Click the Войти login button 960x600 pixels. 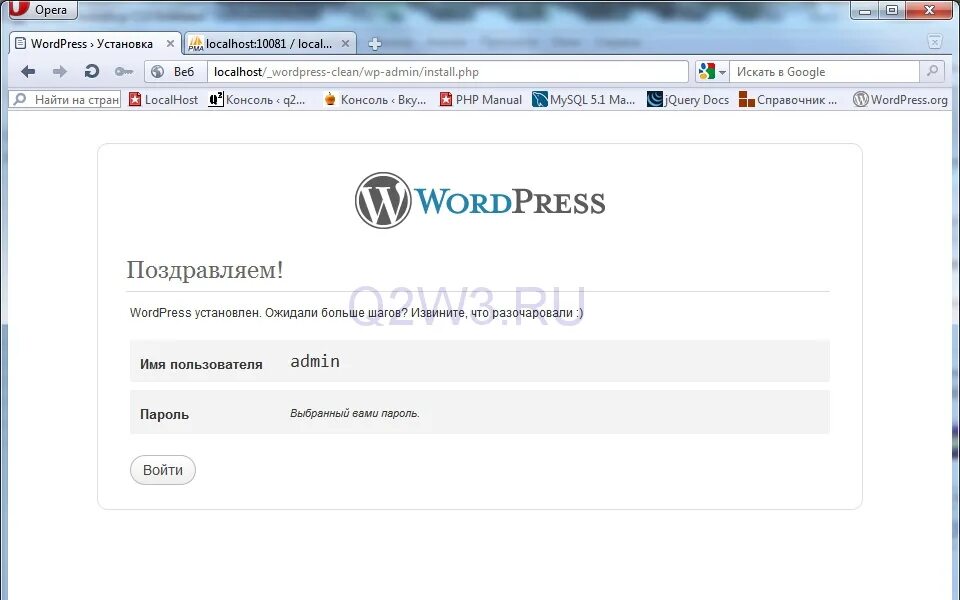(163, 470)
